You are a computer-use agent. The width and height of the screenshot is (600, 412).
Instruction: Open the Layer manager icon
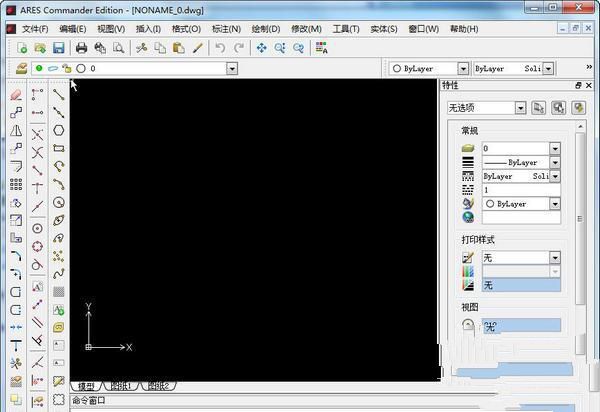click(x=21, y=68)
